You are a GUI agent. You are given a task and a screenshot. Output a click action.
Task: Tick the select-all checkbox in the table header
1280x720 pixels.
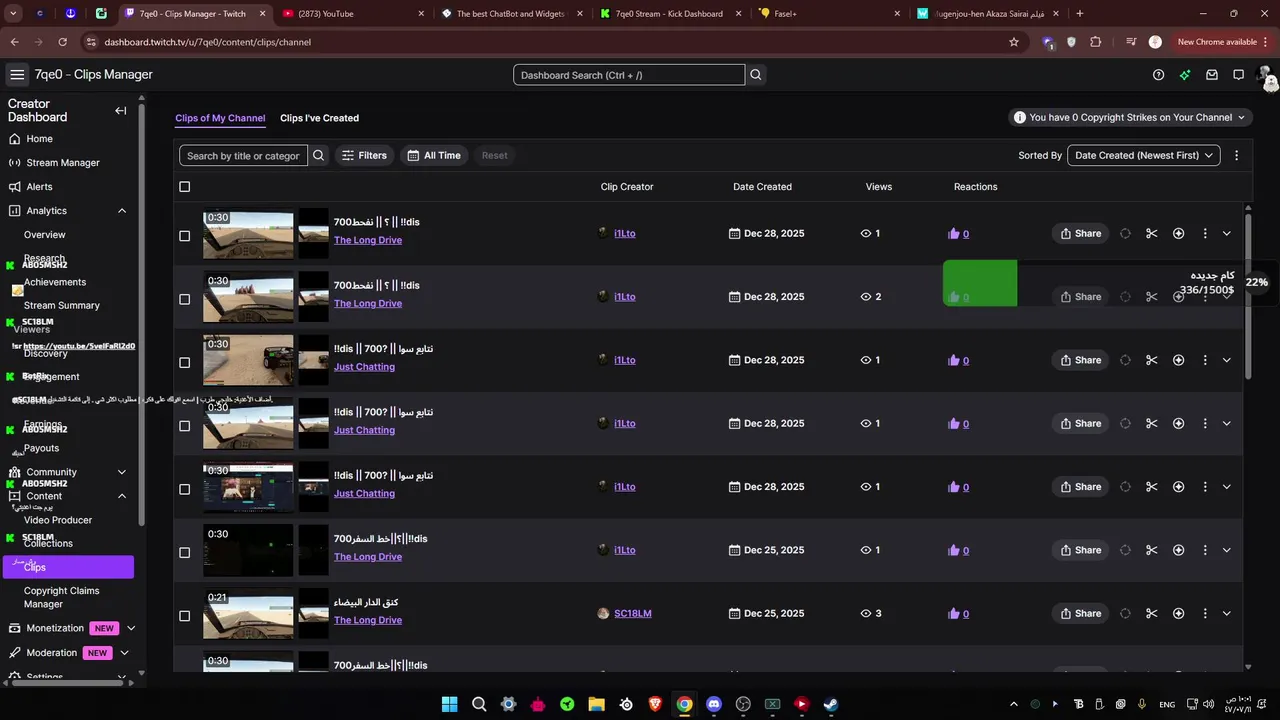pos(184,187)
